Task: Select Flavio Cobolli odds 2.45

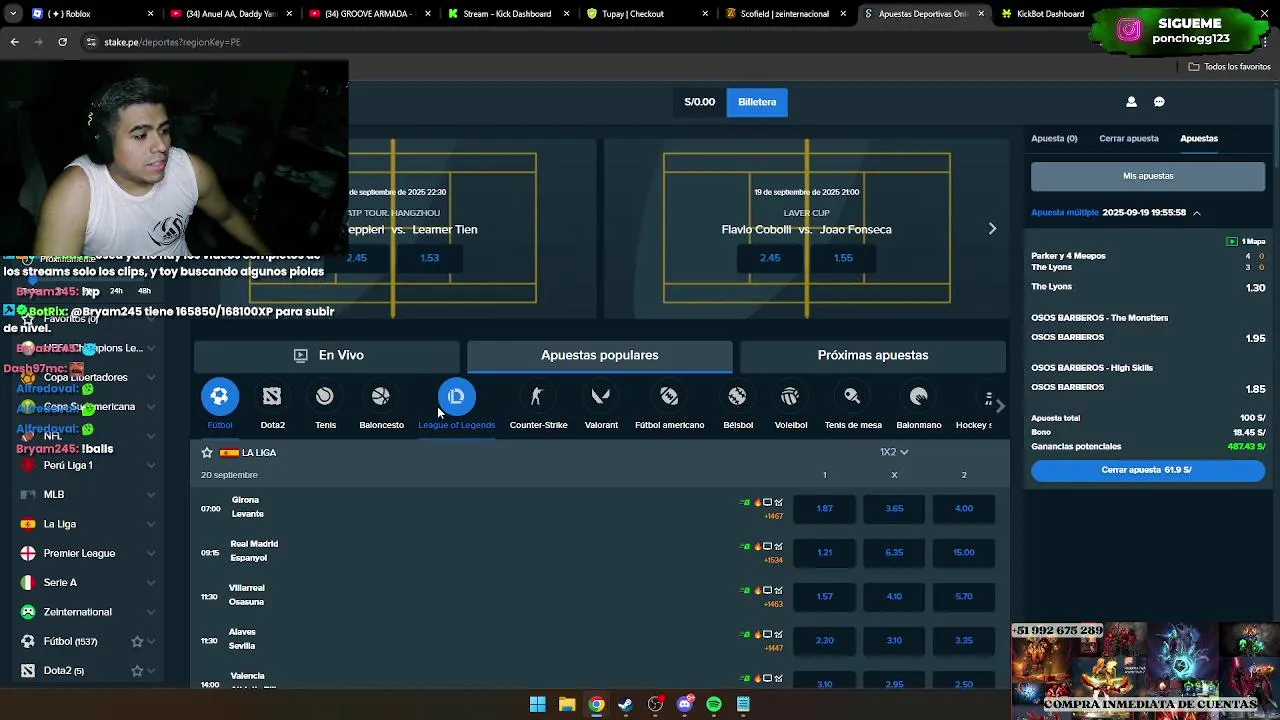Action: pos(770,258)
